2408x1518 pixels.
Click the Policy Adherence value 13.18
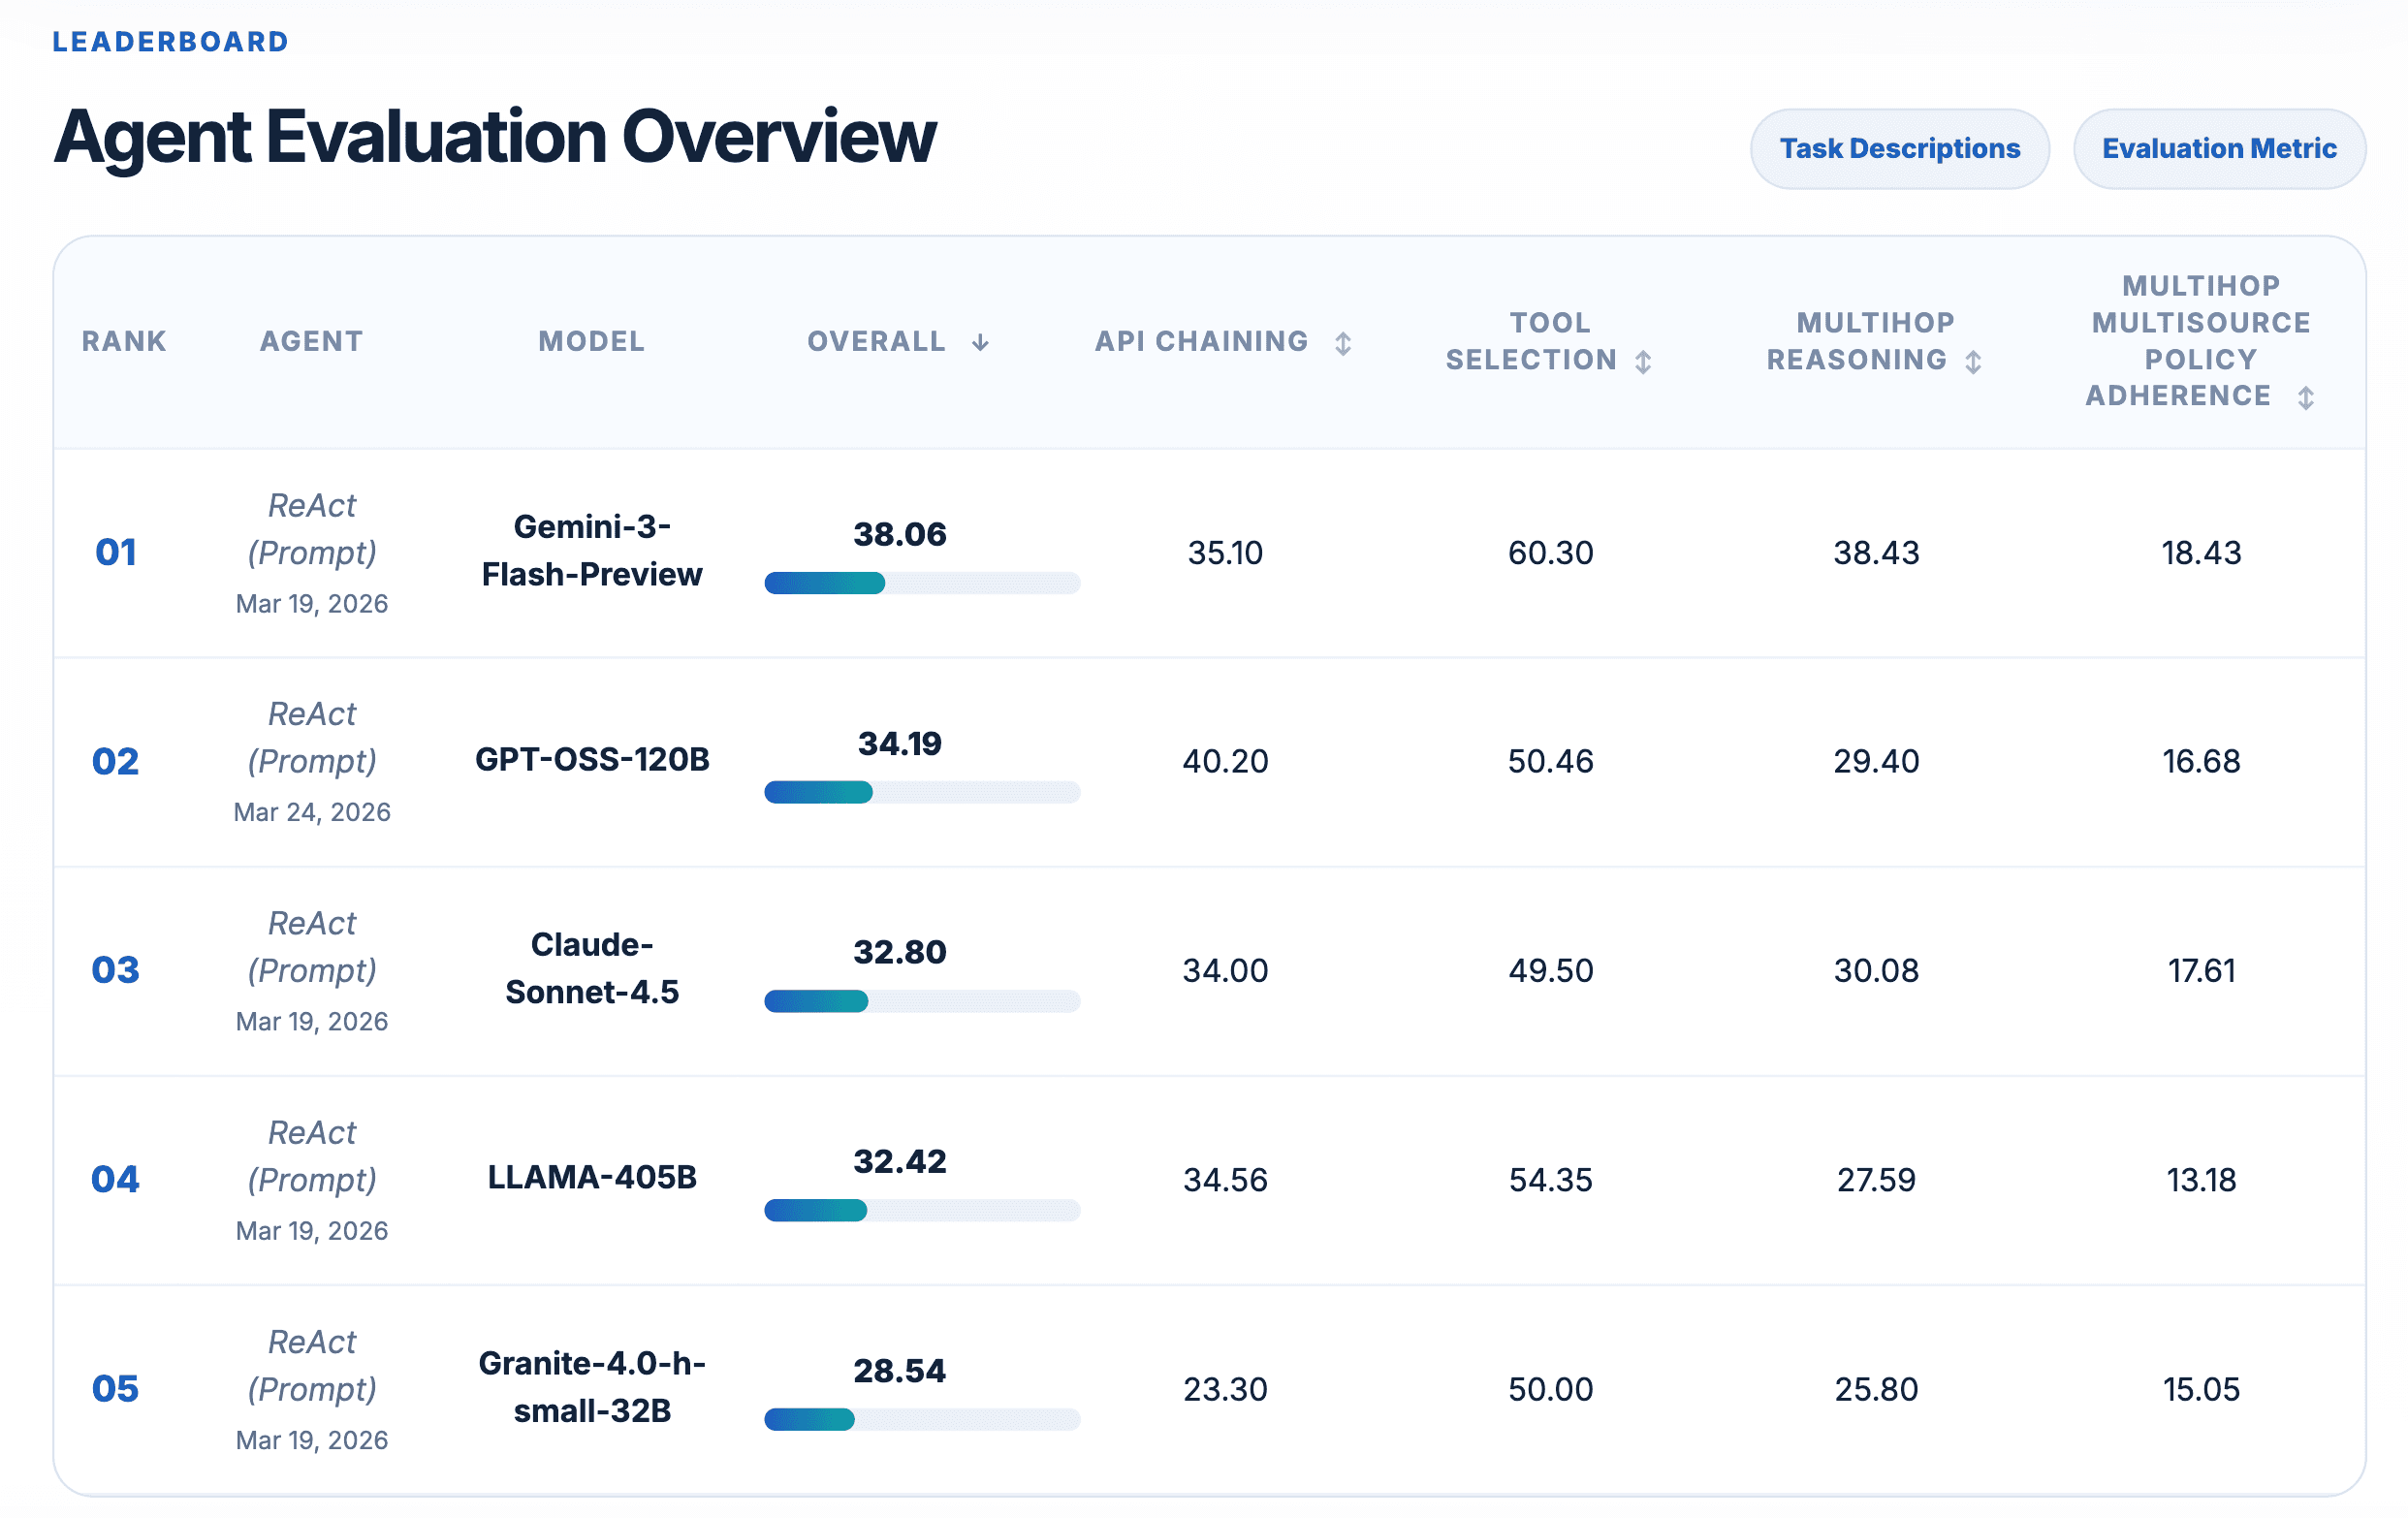pos(2201,1180)
